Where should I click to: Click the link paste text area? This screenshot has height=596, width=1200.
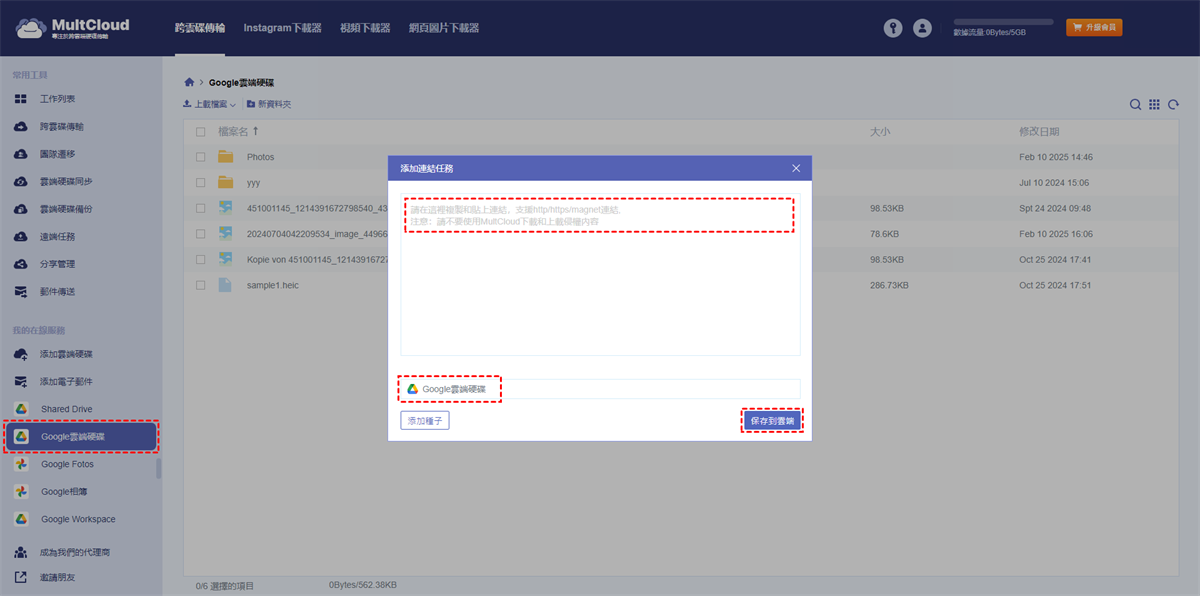tap(600, 275)
